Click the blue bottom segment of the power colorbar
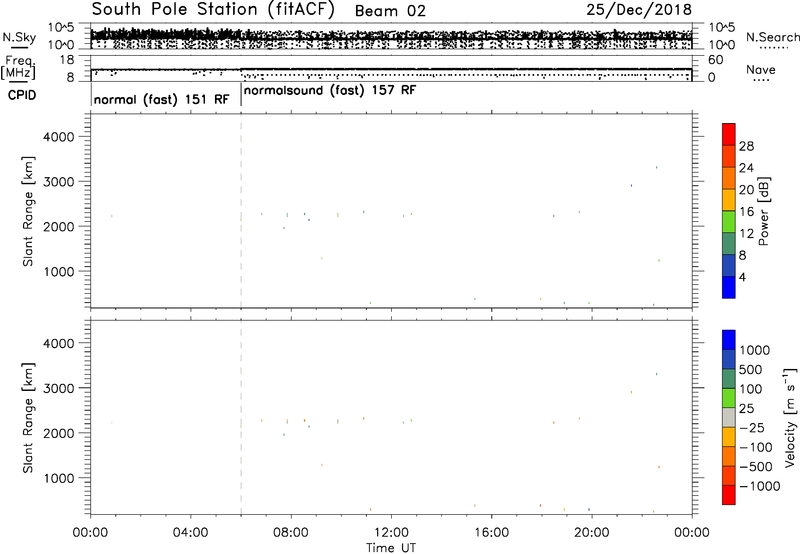This screenshot has width=800, height=554. click(x=729, y=287)
